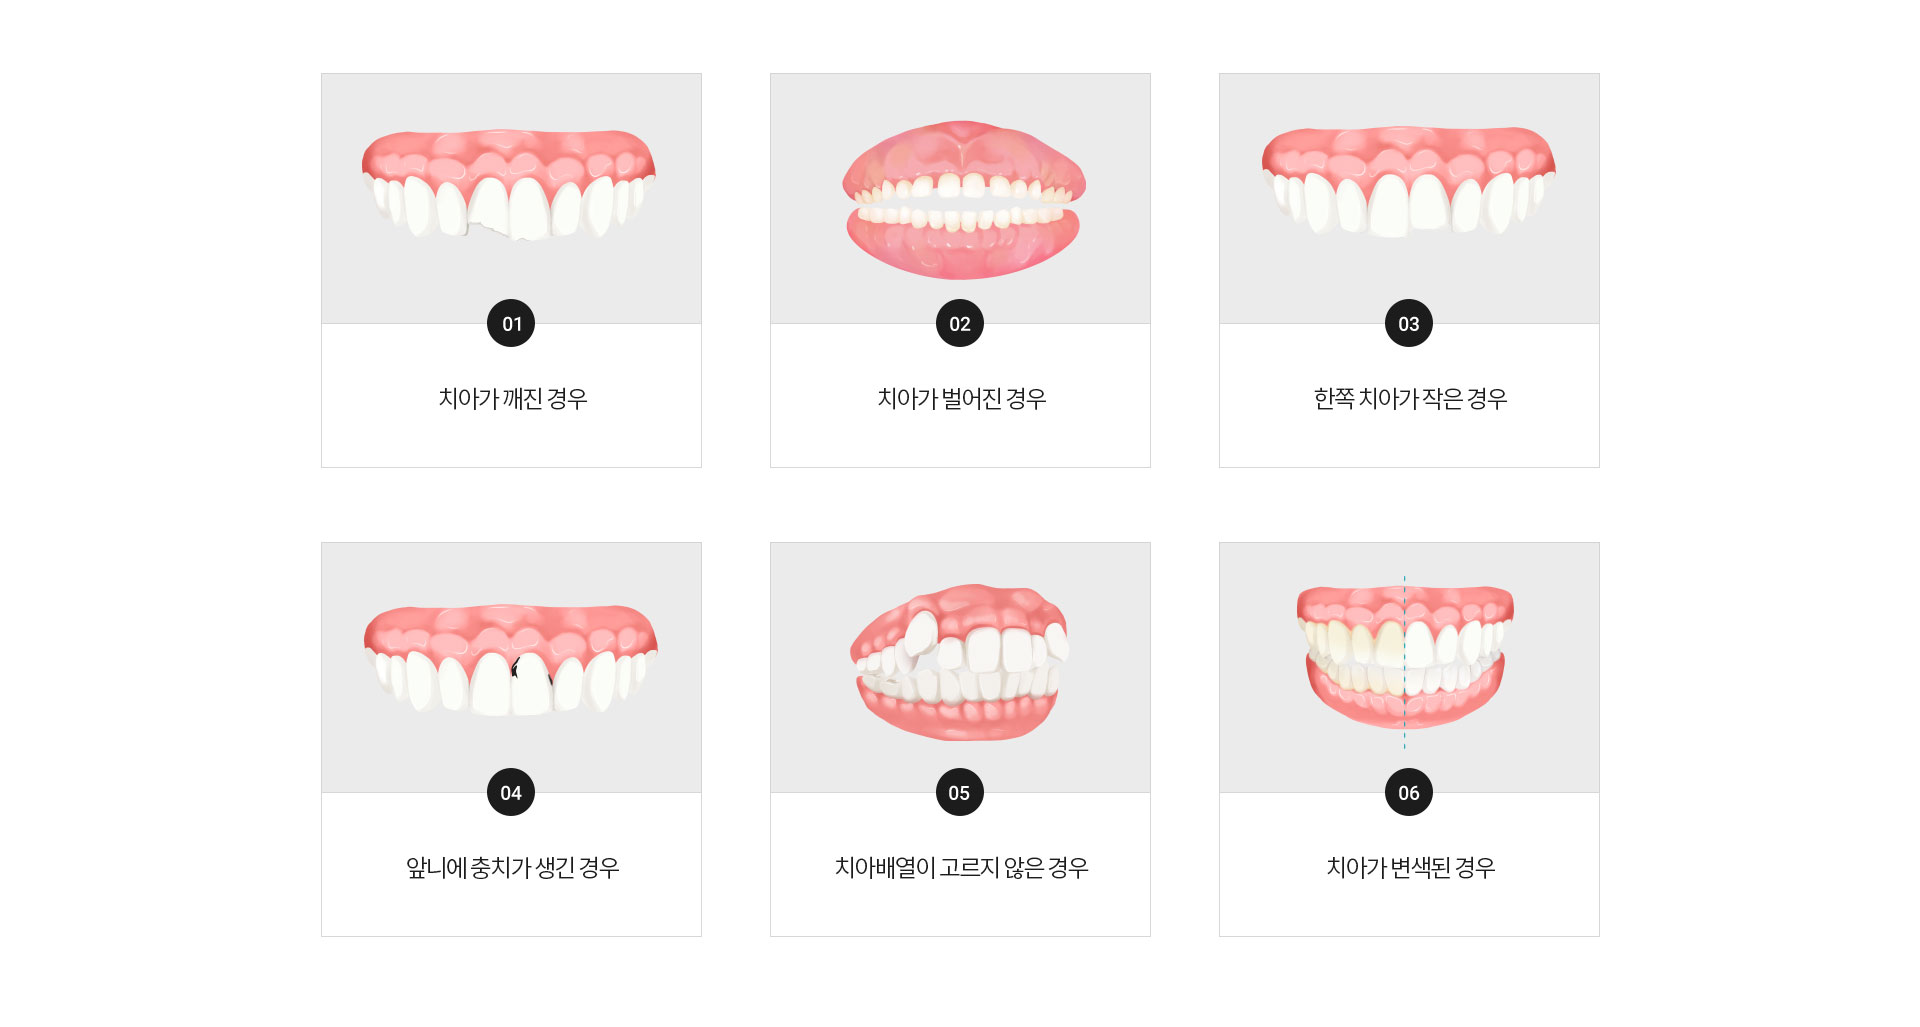The height and width of the screenshot is (1027, 1920).
Task: Click the 01 number badge
Action: (x=511, y=323)
